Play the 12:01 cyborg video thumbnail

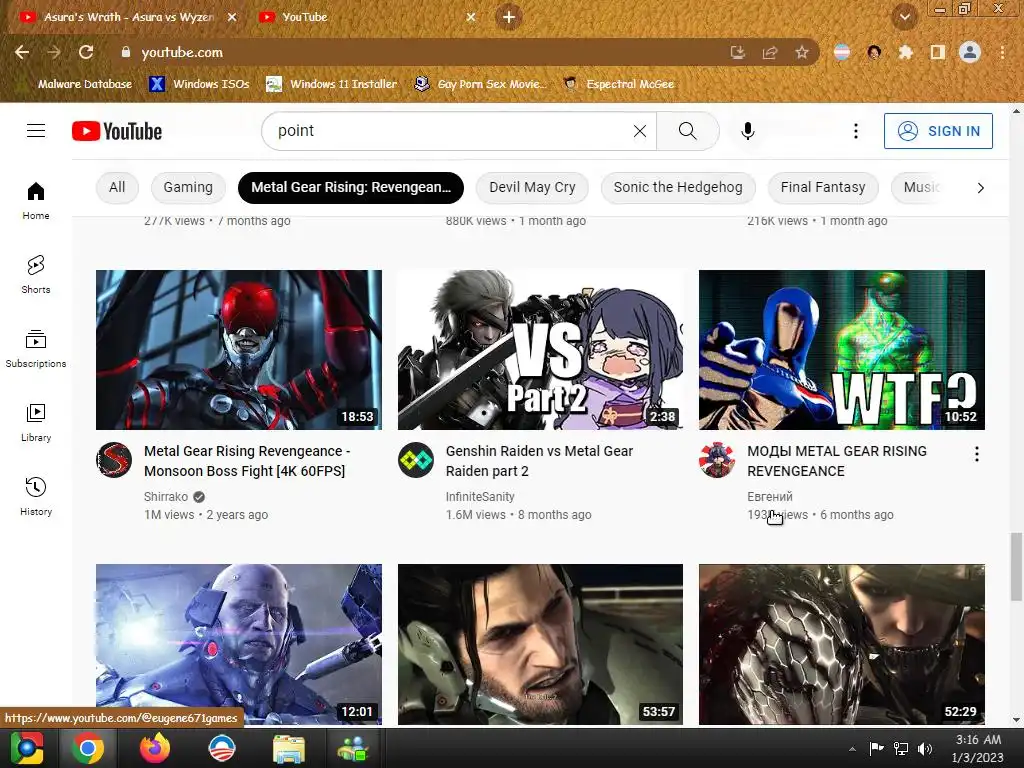239,645
